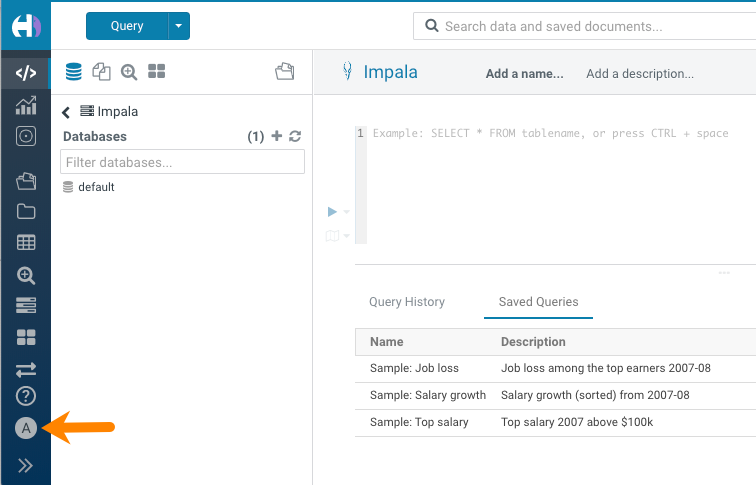Open the user profile 'A' avatar
This screenshot has width=756, height=485.
(x=26, y=428)
